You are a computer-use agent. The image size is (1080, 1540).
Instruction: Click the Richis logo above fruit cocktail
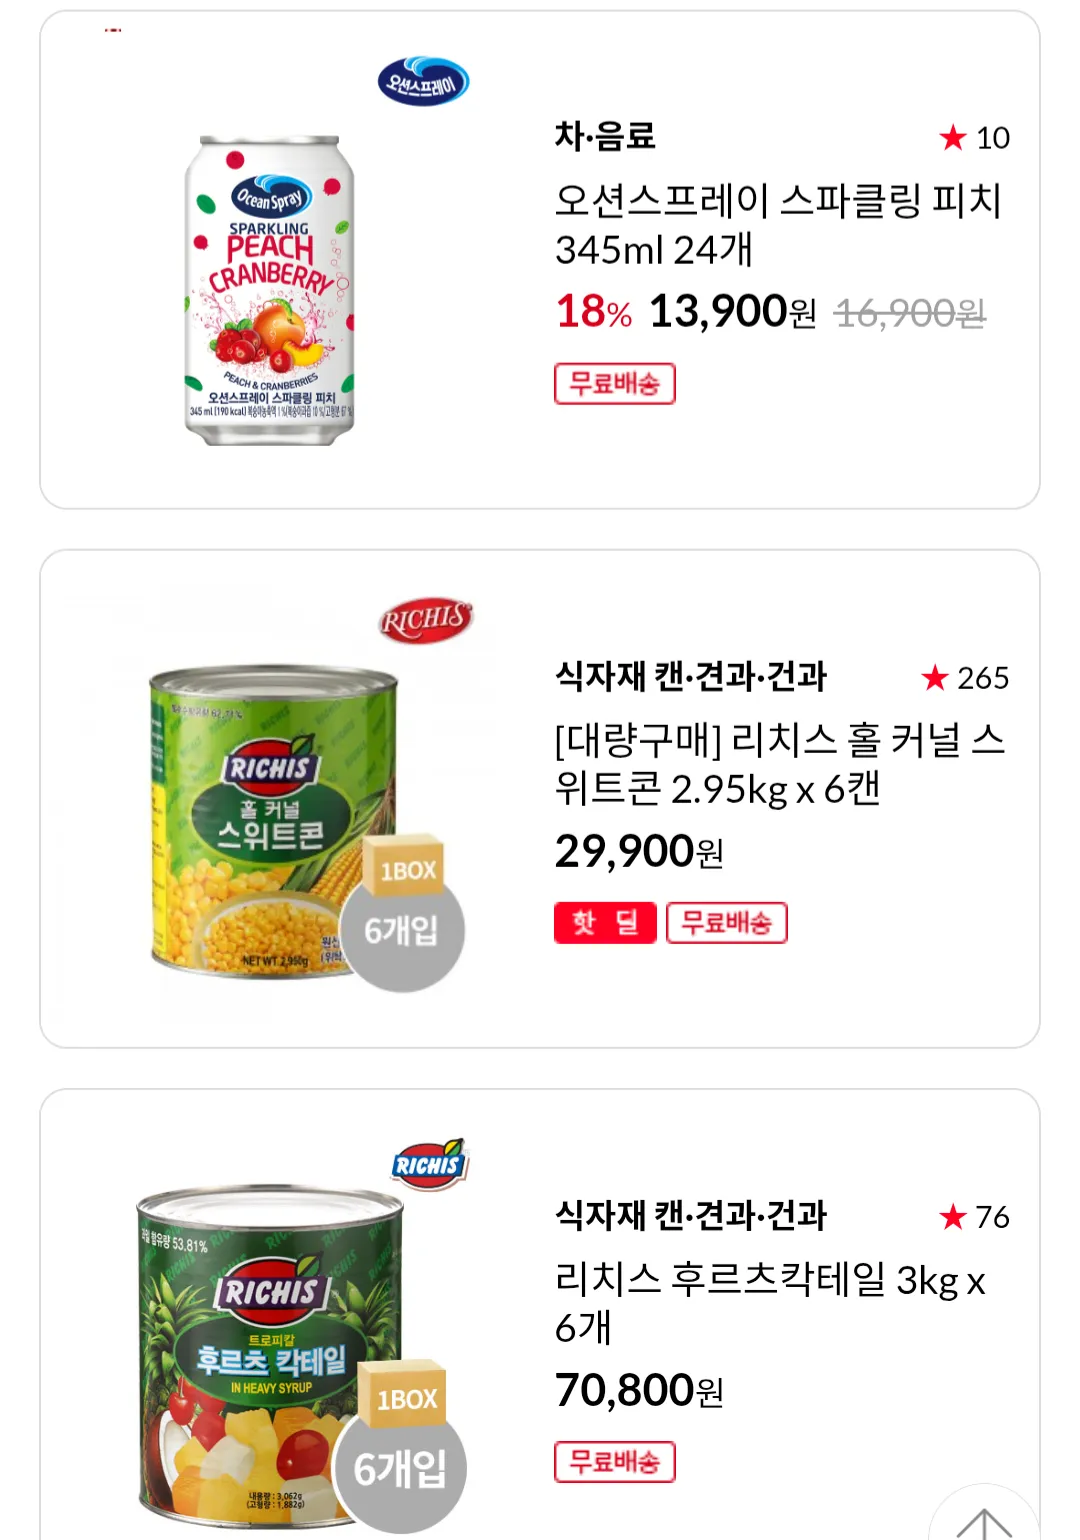click(430, 1165)
